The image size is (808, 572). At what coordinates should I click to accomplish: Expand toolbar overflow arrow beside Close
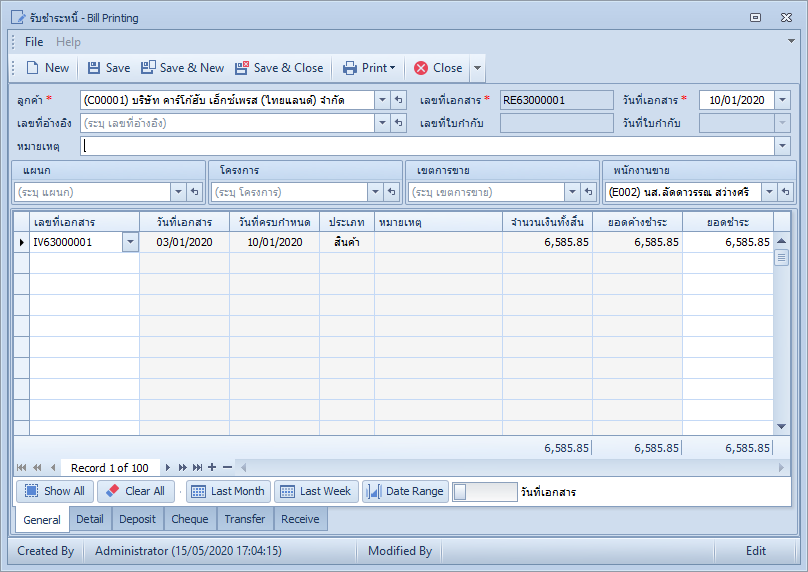(478, 68)
